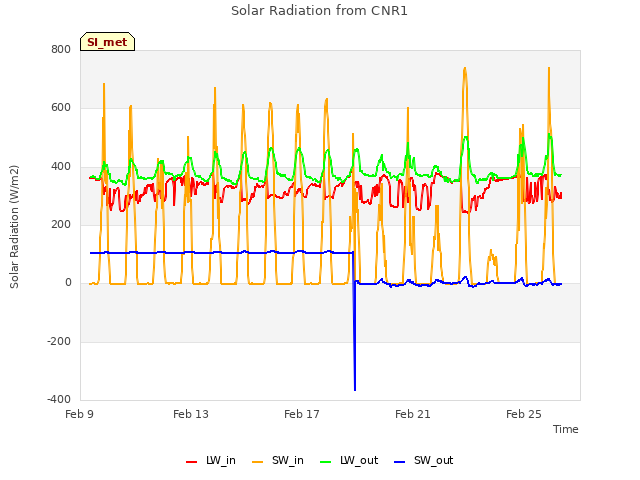Click the x-axis title Time
This screenshot has height=480, width=640.
(x=566, y=429)
